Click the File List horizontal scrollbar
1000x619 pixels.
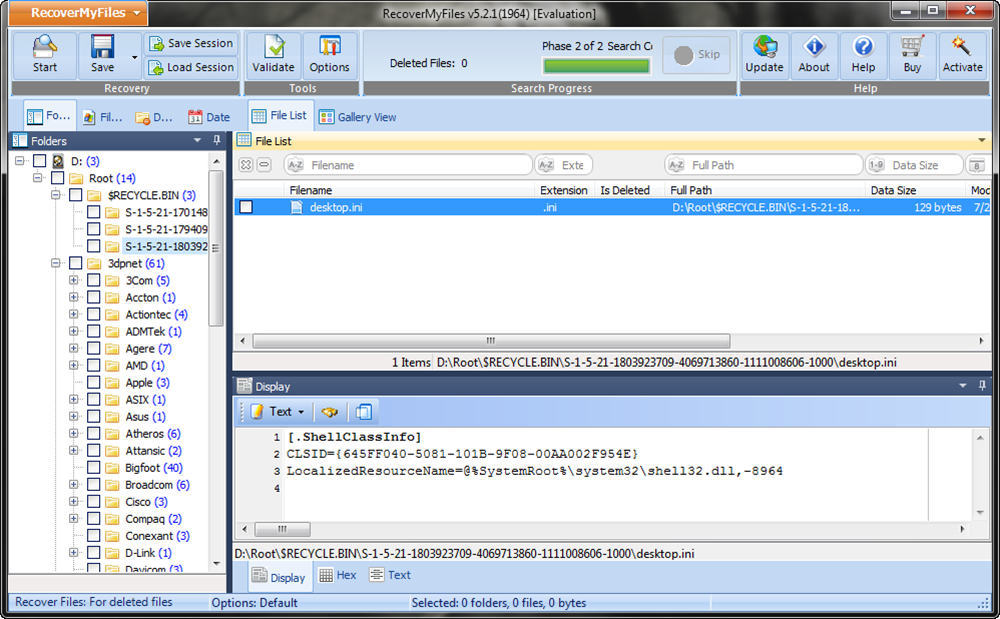pyautogui.click(x=490, y=340)
